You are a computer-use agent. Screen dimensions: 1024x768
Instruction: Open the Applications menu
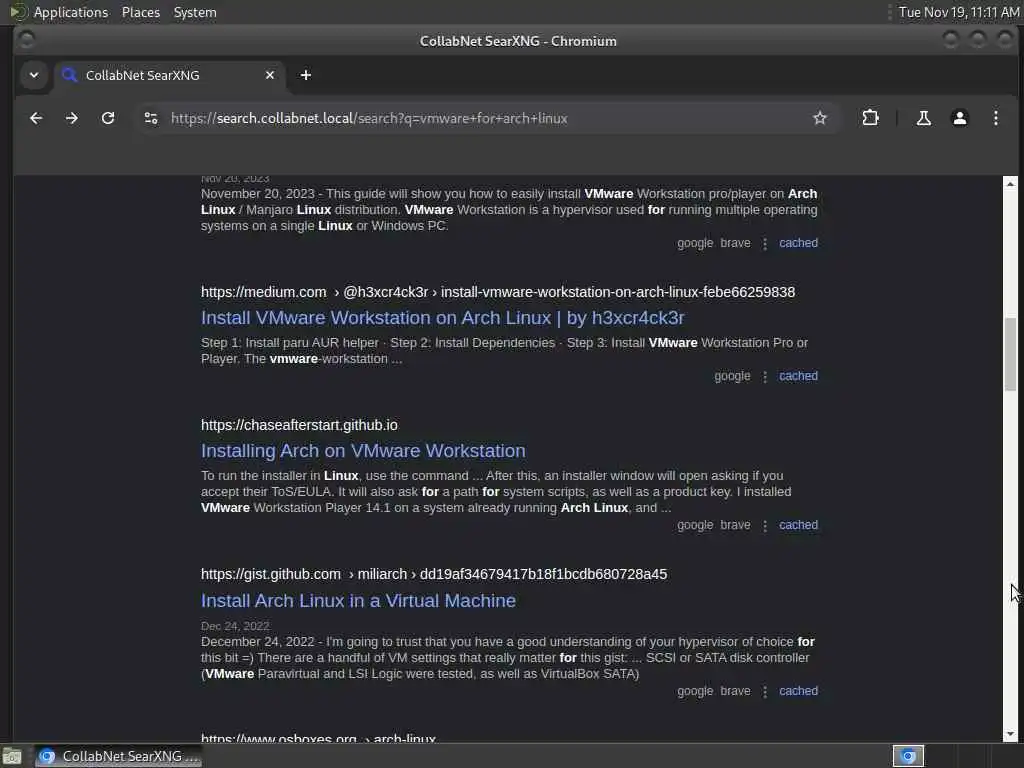click(71, 12)
